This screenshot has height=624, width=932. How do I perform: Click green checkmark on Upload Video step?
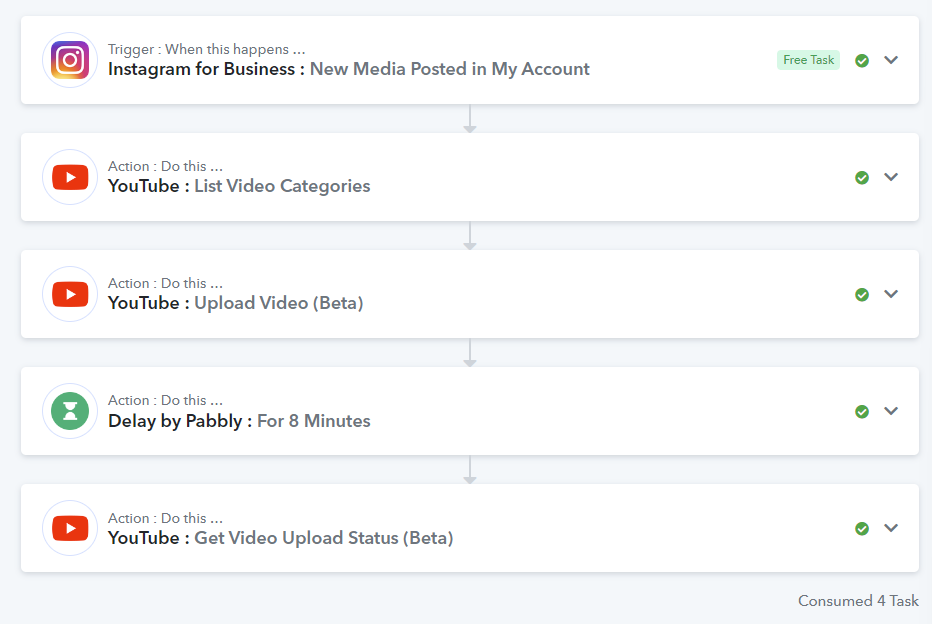862,295
